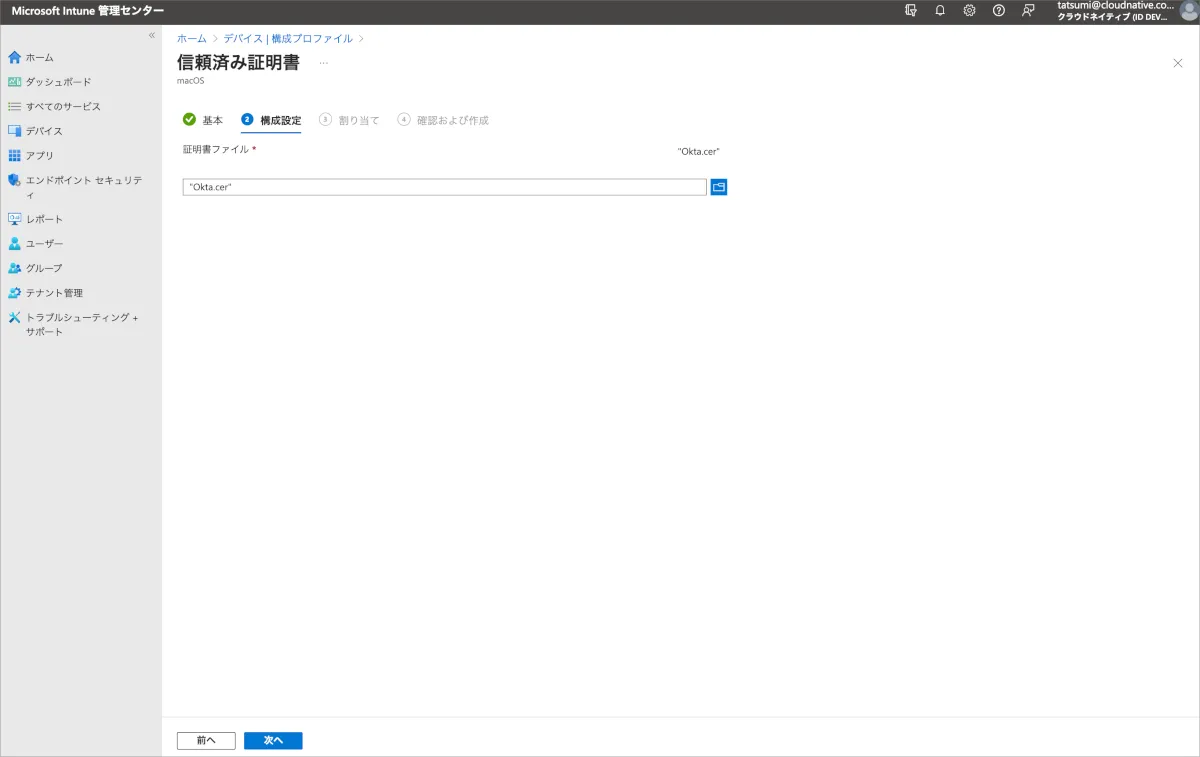1200x757 pixels.
Task: Open settings gear icon in header
Action: (969, 10)
